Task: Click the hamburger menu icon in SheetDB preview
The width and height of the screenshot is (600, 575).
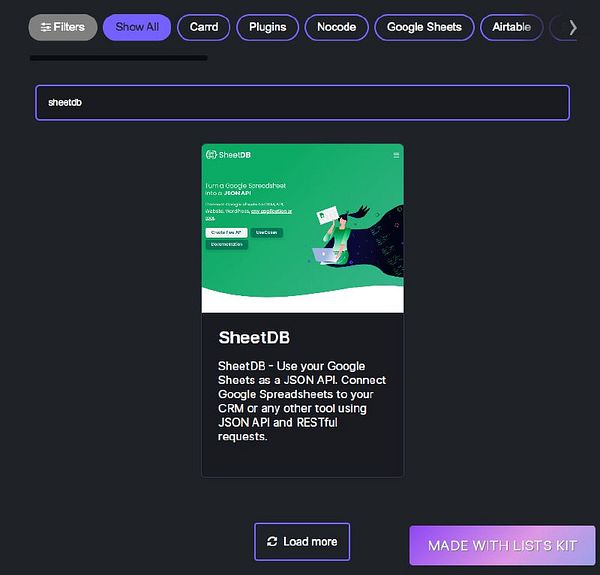Action: point(396,155)
